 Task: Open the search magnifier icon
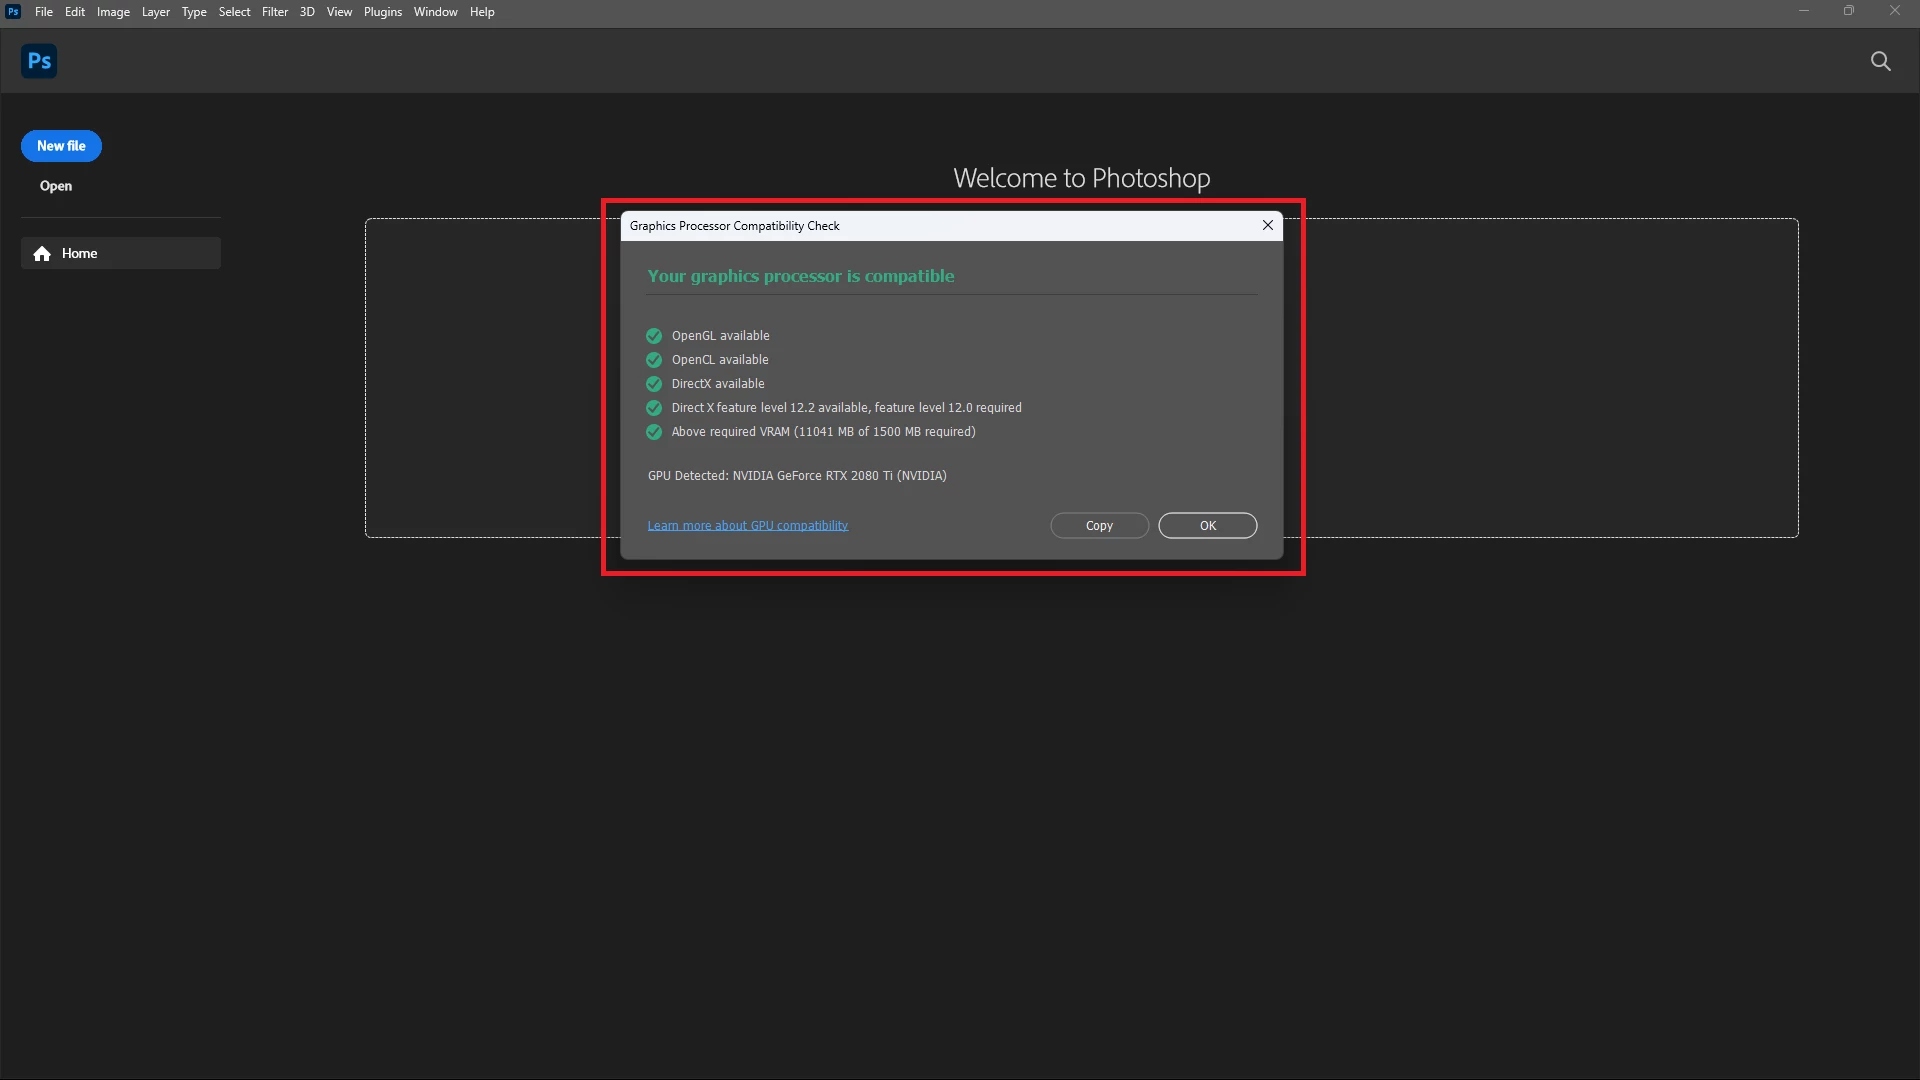click(x=1880, y=61)
